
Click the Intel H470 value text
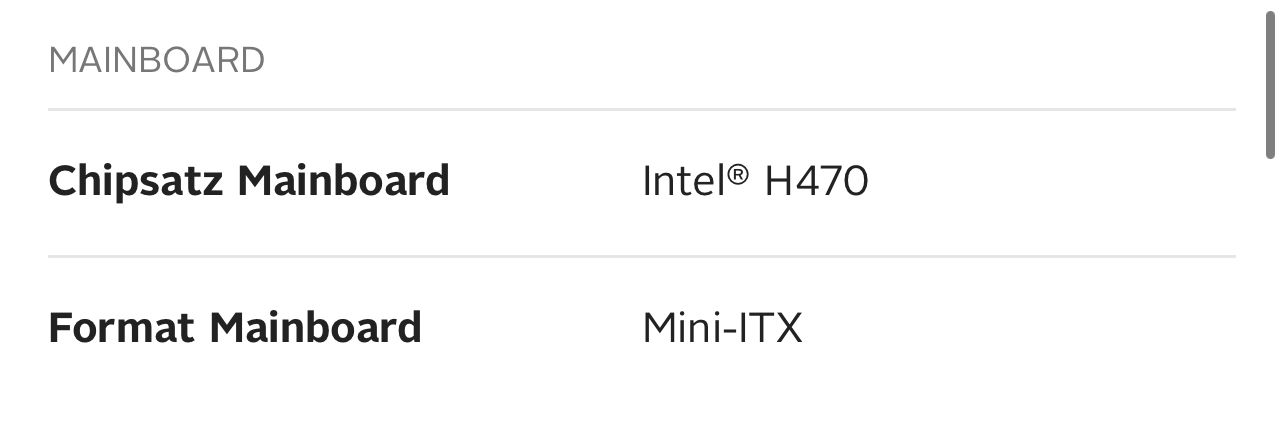[754, 182]
